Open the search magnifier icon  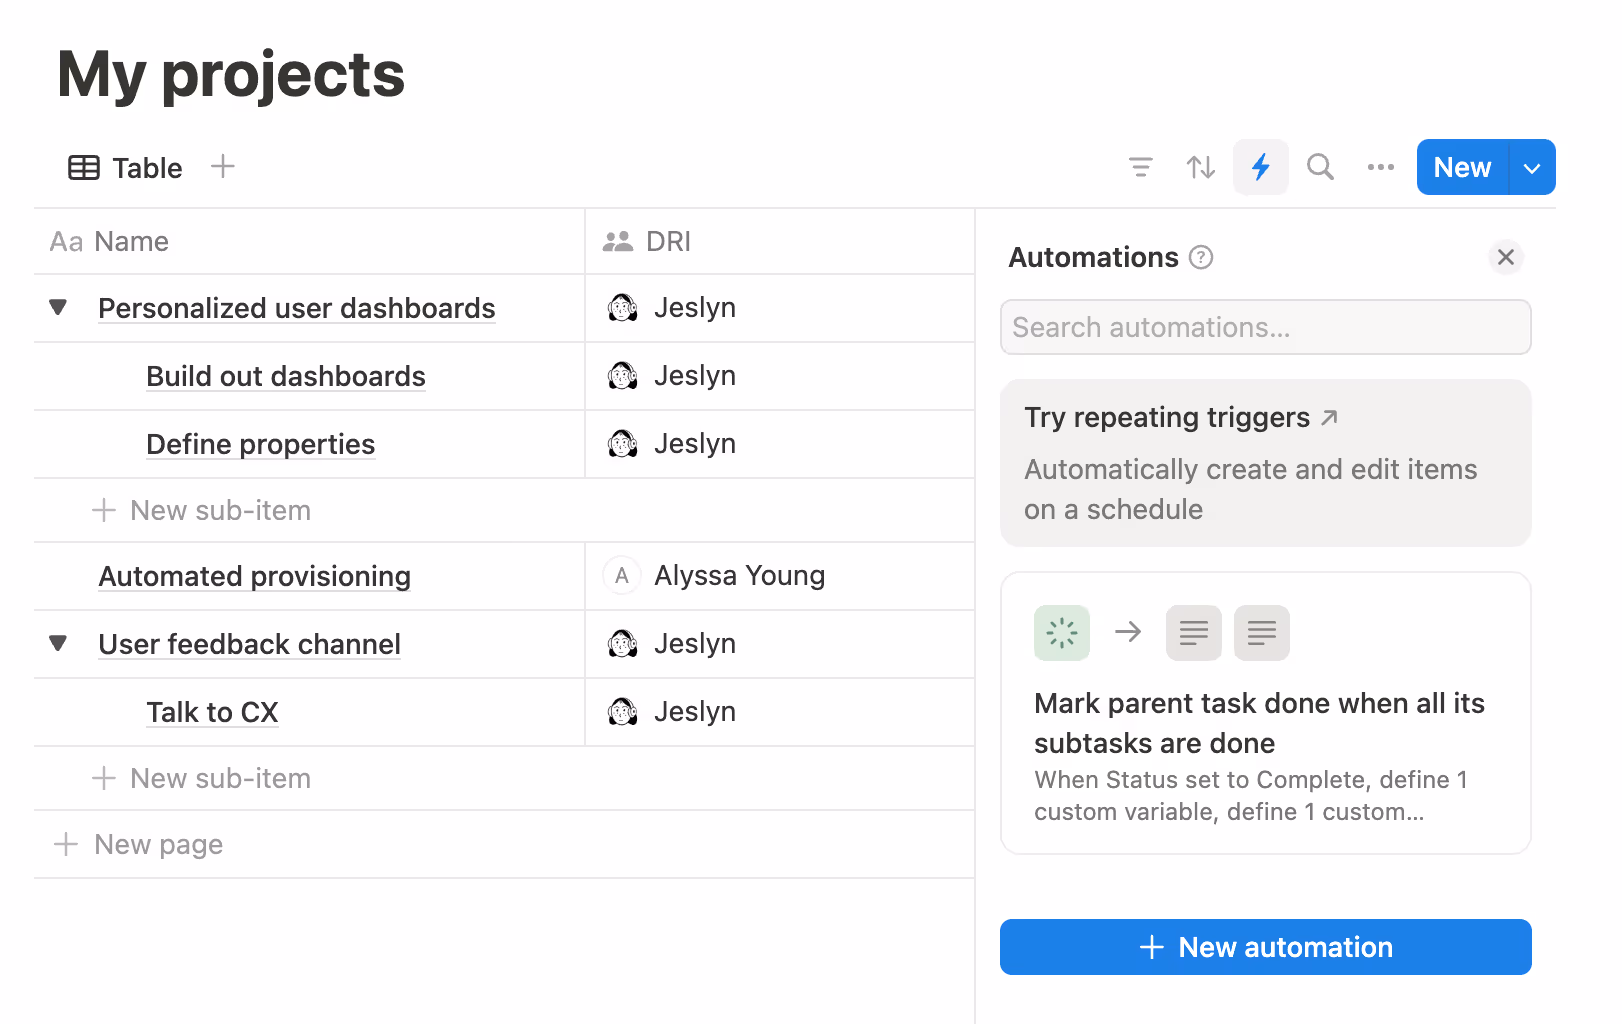click(1320, 167)
